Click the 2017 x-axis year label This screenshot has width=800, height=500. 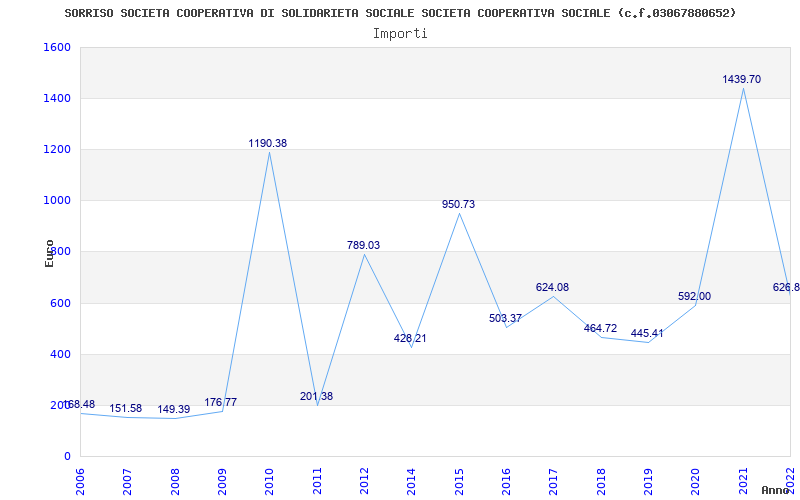[x=554, y=481]
